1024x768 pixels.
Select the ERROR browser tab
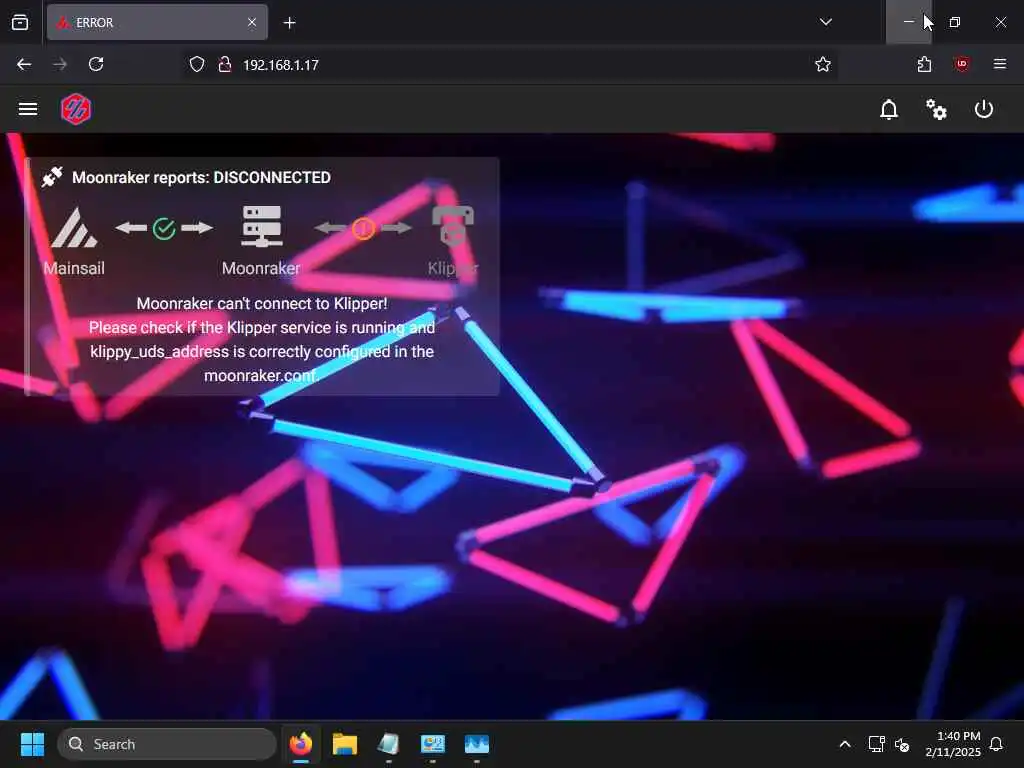click(157, 23)
